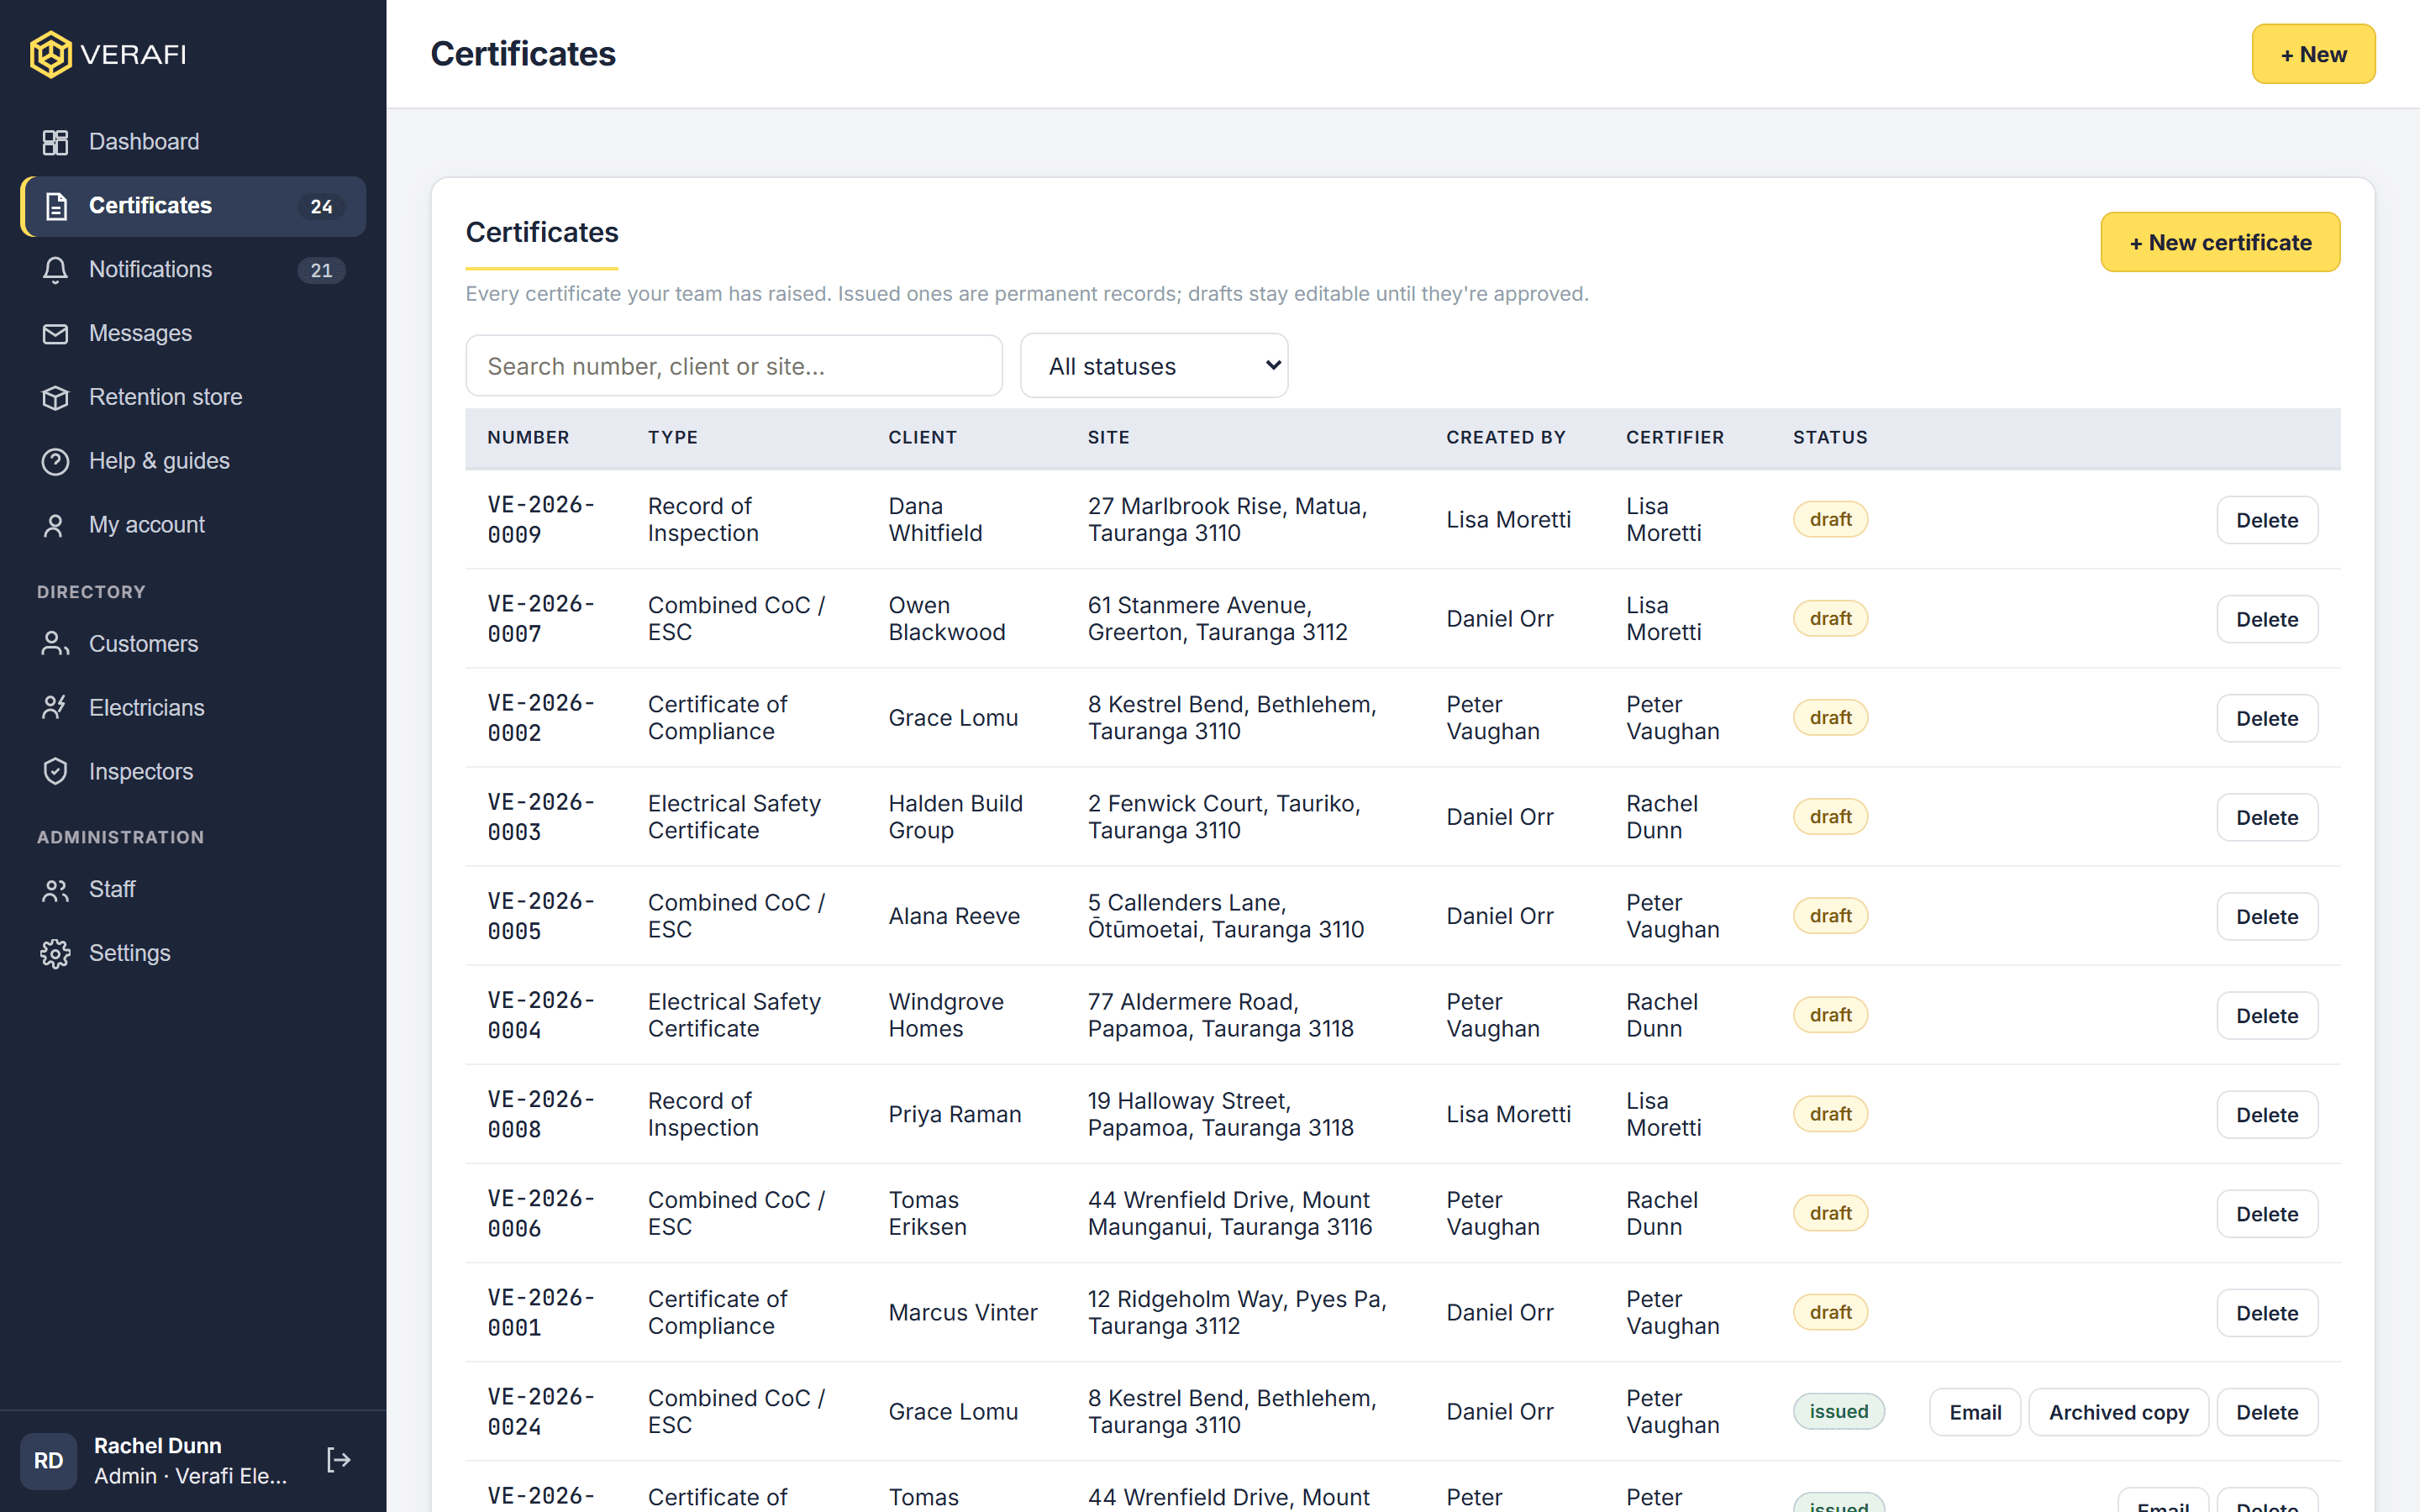2420x1512 pixels.
Task: Open Help & guides
Action: click(193, 462)
